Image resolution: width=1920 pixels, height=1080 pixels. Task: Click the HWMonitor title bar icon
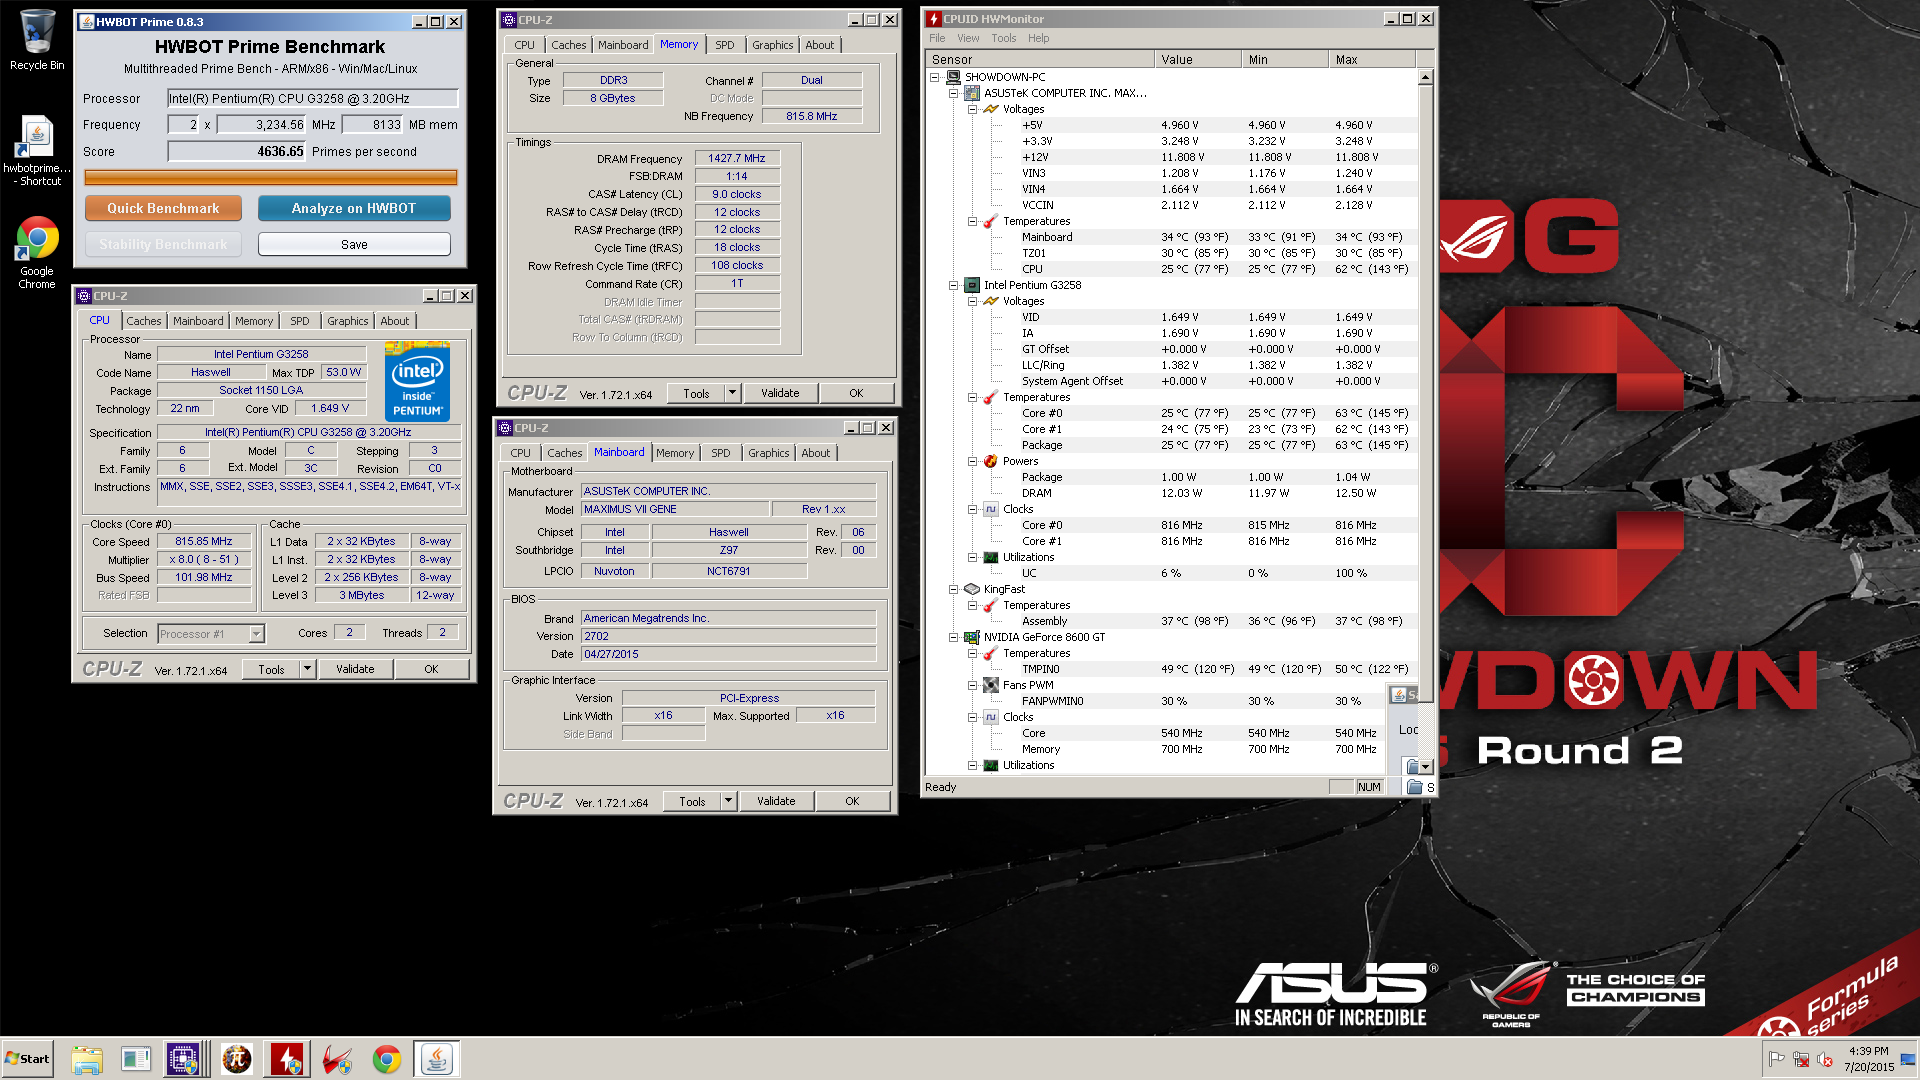933,19
